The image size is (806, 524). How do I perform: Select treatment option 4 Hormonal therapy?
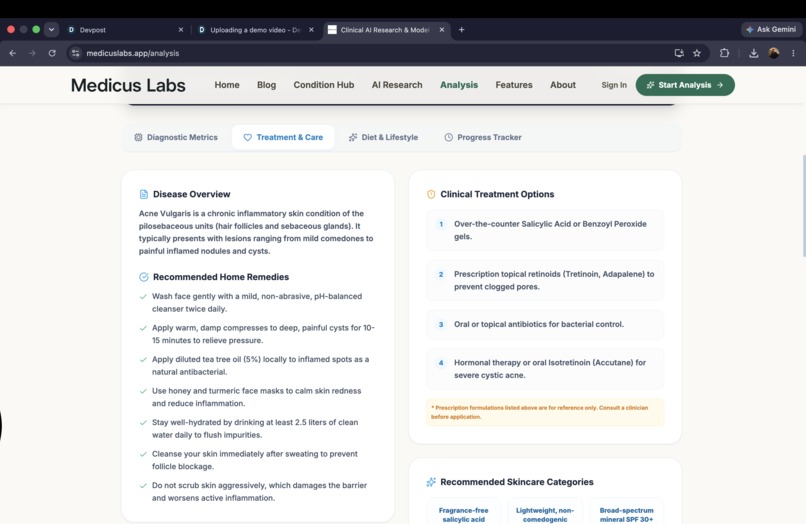click(545, 369)
